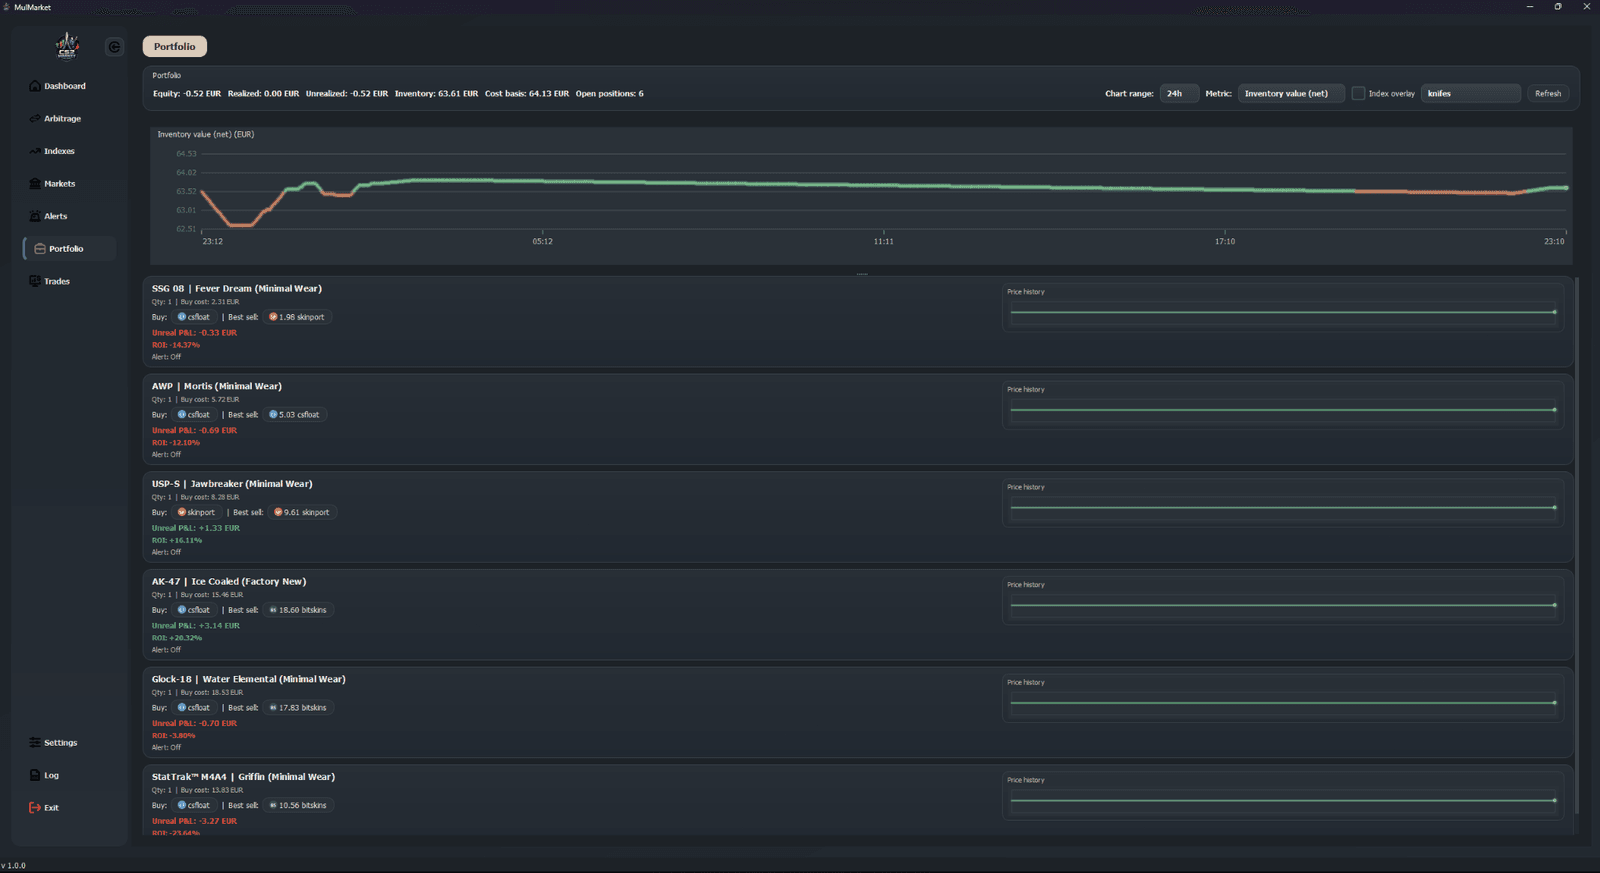Screen dimensions: 1600x873
Task: Click the AK-47 Ice Coaled Price history chart
Action: coord(1283,605)
